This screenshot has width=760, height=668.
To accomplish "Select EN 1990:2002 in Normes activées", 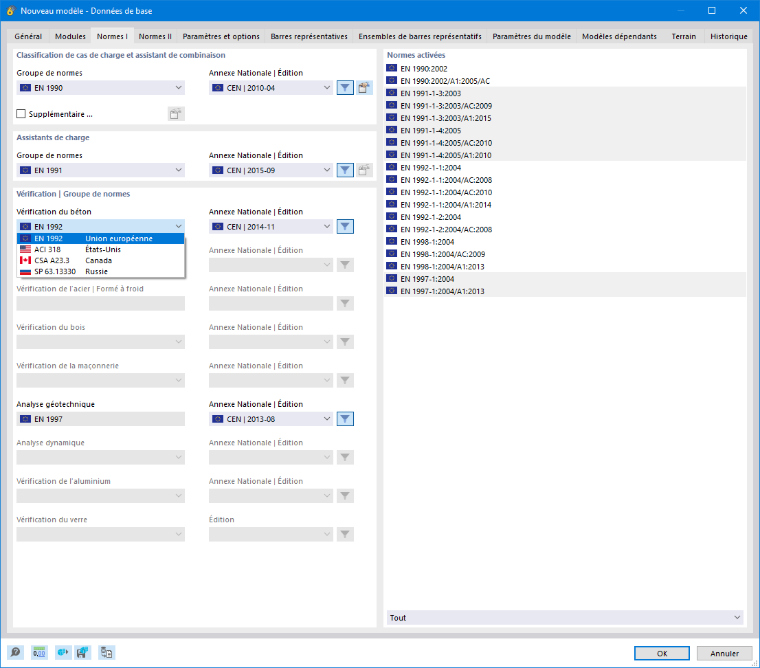I will pos(565,68).
